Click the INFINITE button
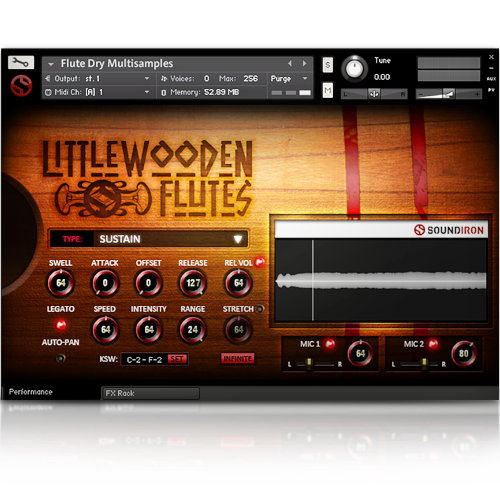The height and width of the screenshot is (500, 500). coord(237,358)
